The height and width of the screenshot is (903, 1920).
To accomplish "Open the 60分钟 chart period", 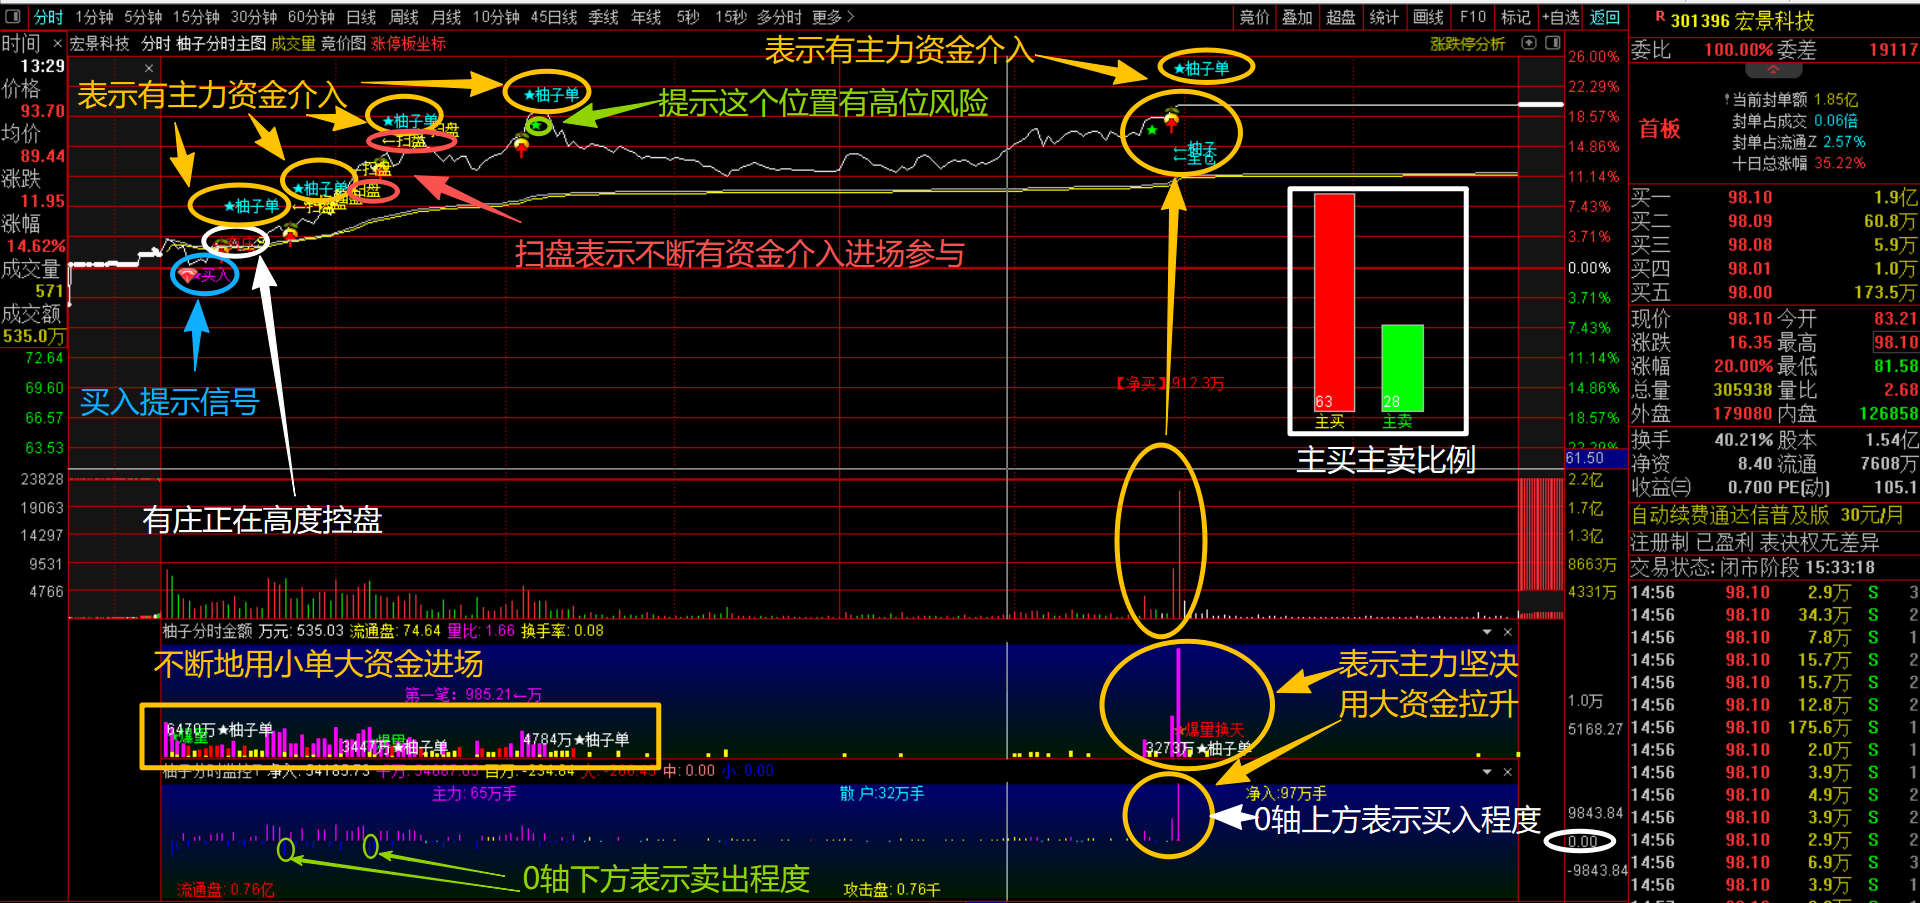I will 311,17.
